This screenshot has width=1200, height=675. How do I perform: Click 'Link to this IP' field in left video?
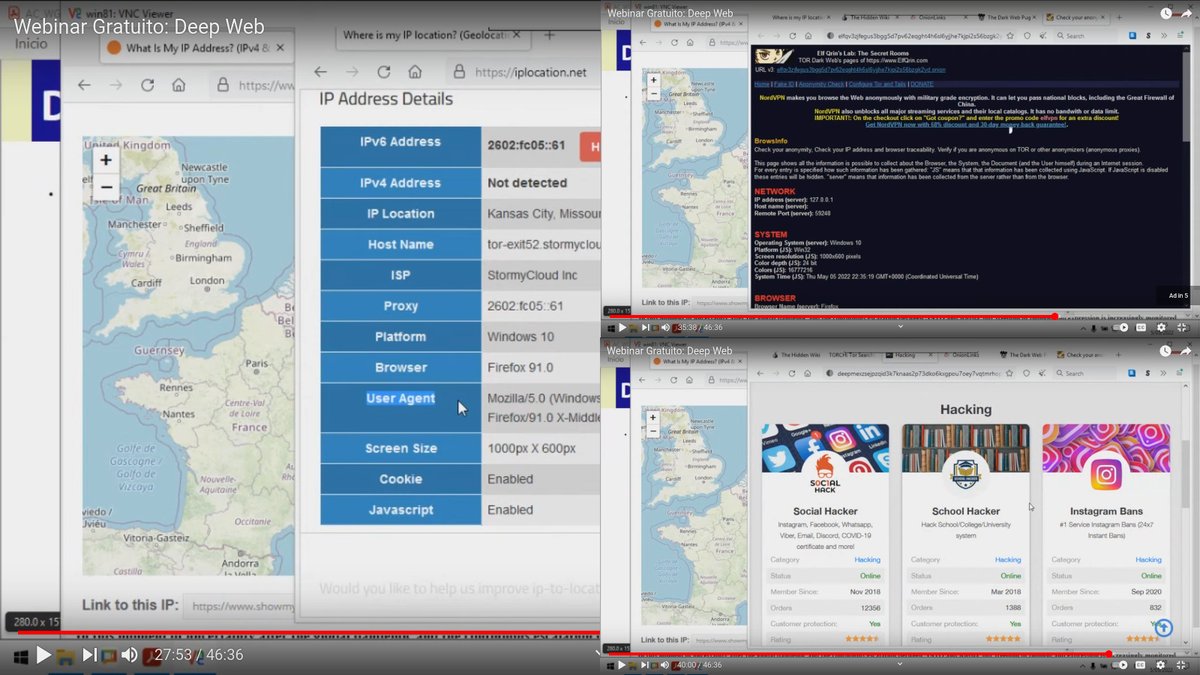(238, 606)
